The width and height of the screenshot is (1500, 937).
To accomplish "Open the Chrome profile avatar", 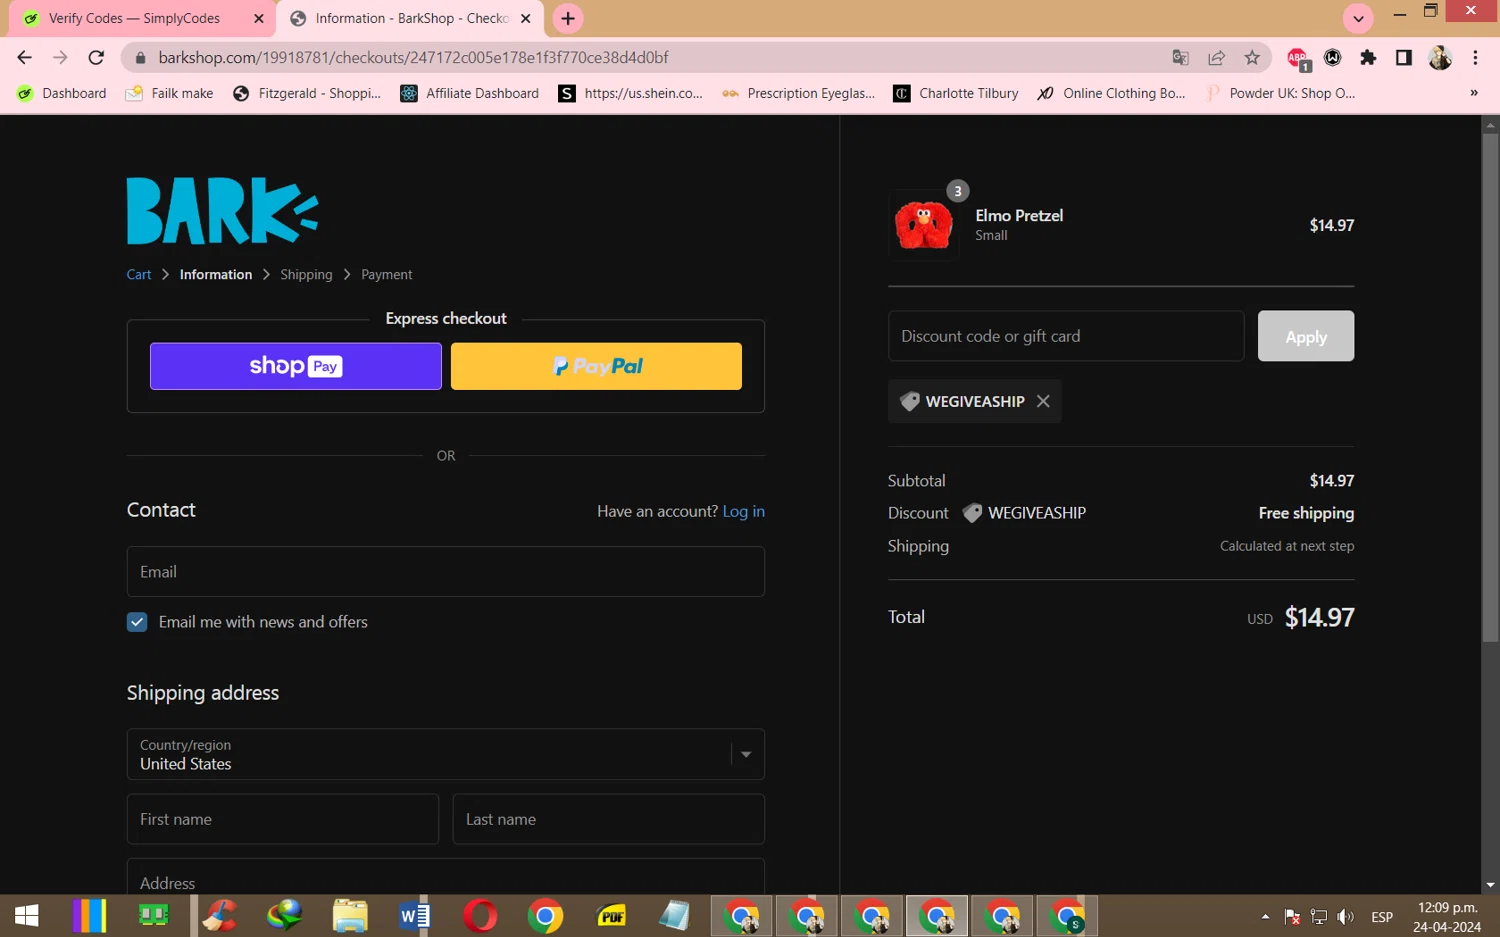I will (x=1440, y=58).
